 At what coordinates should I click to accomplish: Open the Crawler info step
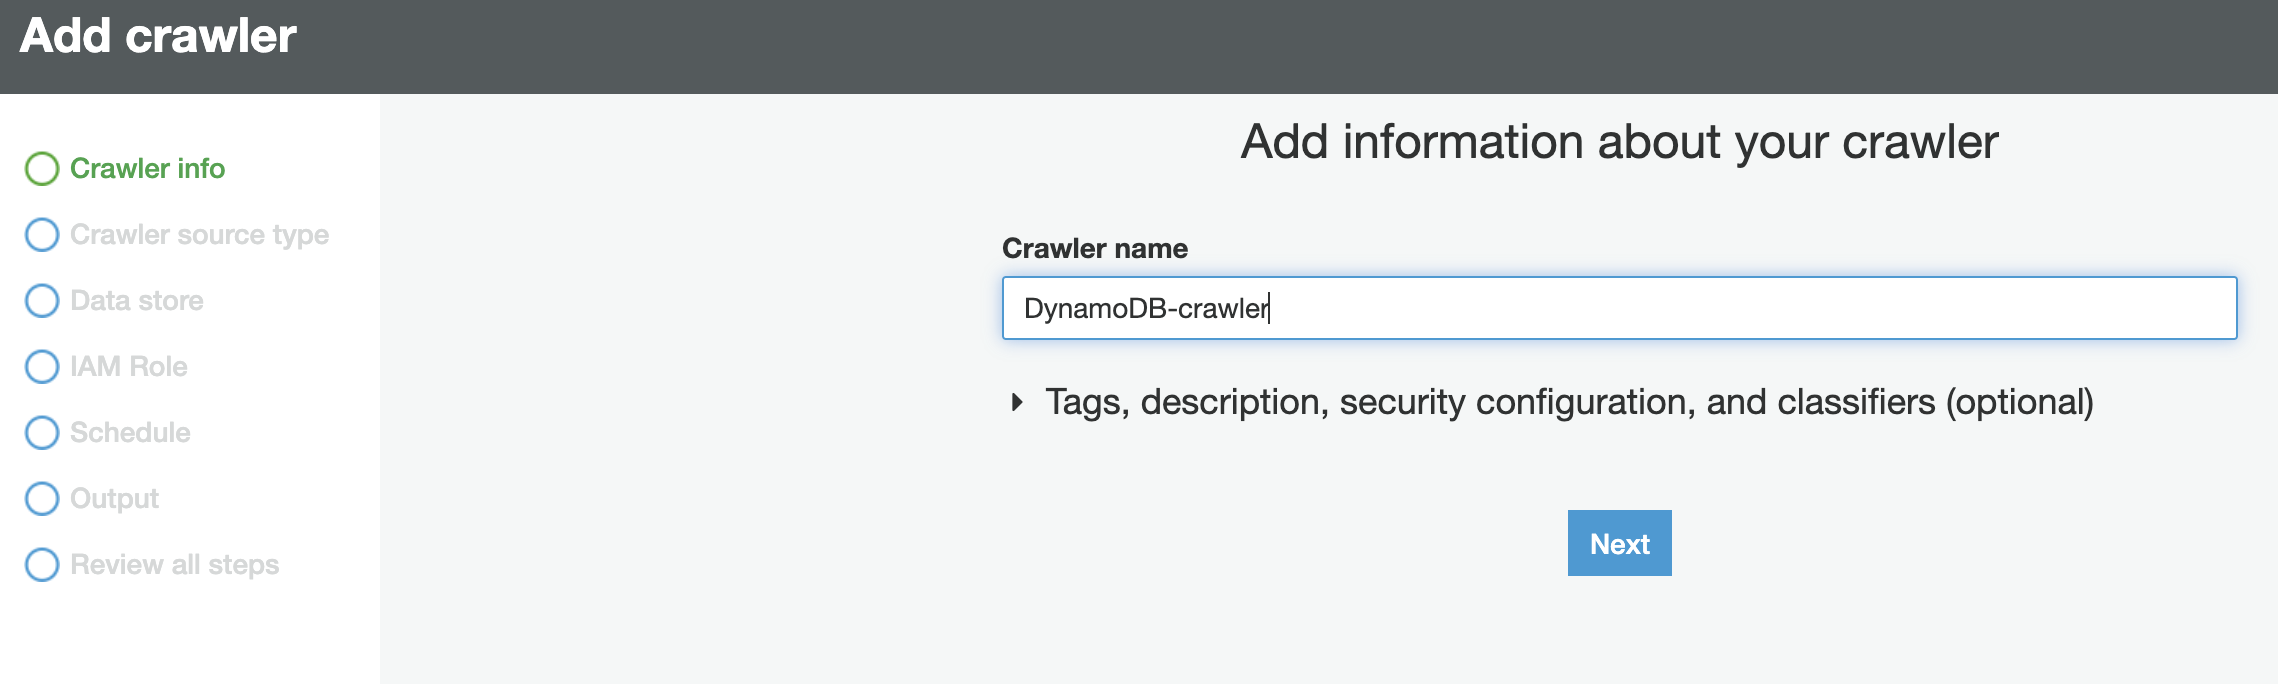click(147, 169)
